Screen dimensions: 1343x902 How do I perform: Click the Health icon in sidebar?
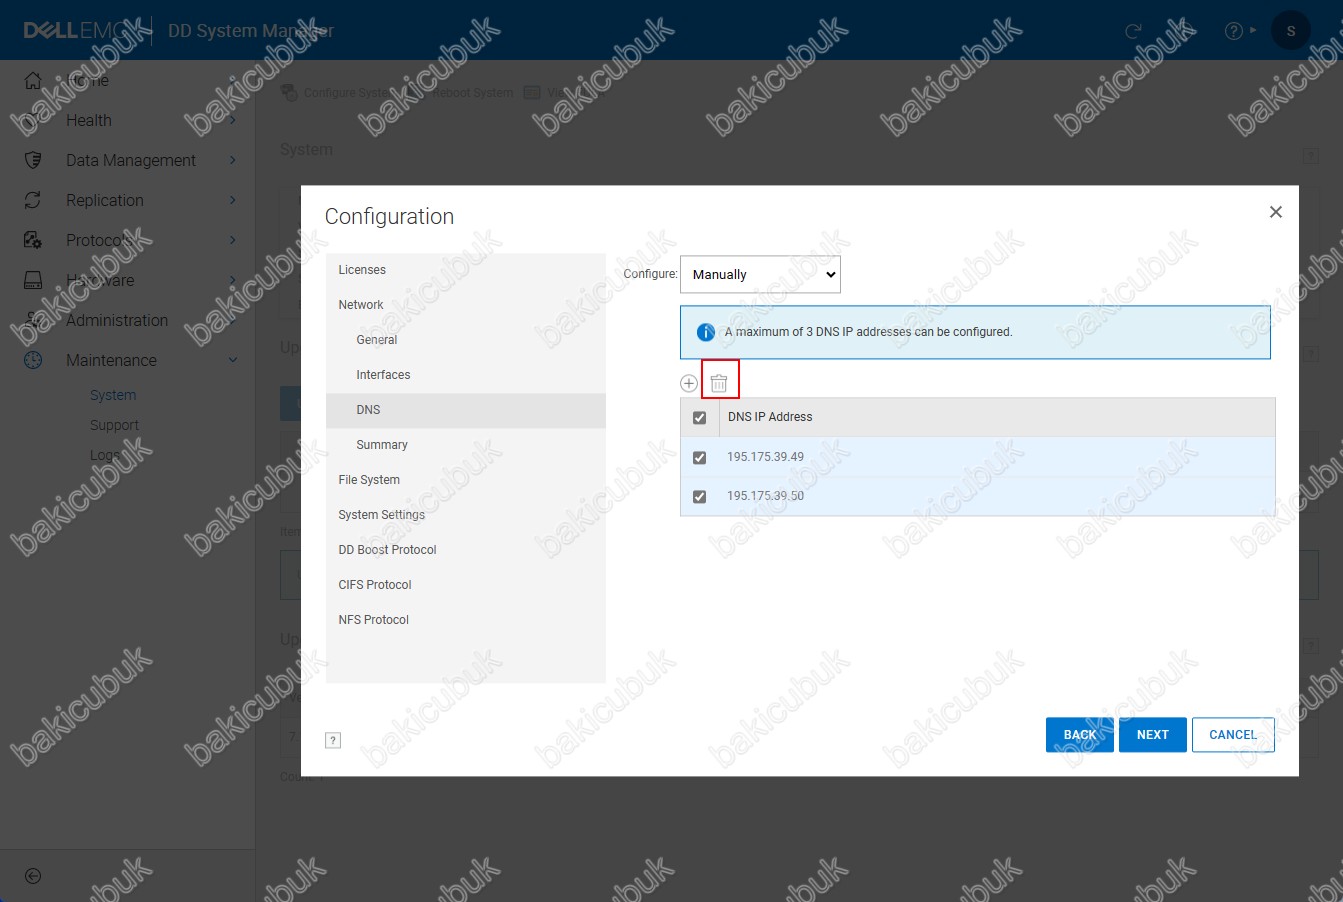click(33, 120)
